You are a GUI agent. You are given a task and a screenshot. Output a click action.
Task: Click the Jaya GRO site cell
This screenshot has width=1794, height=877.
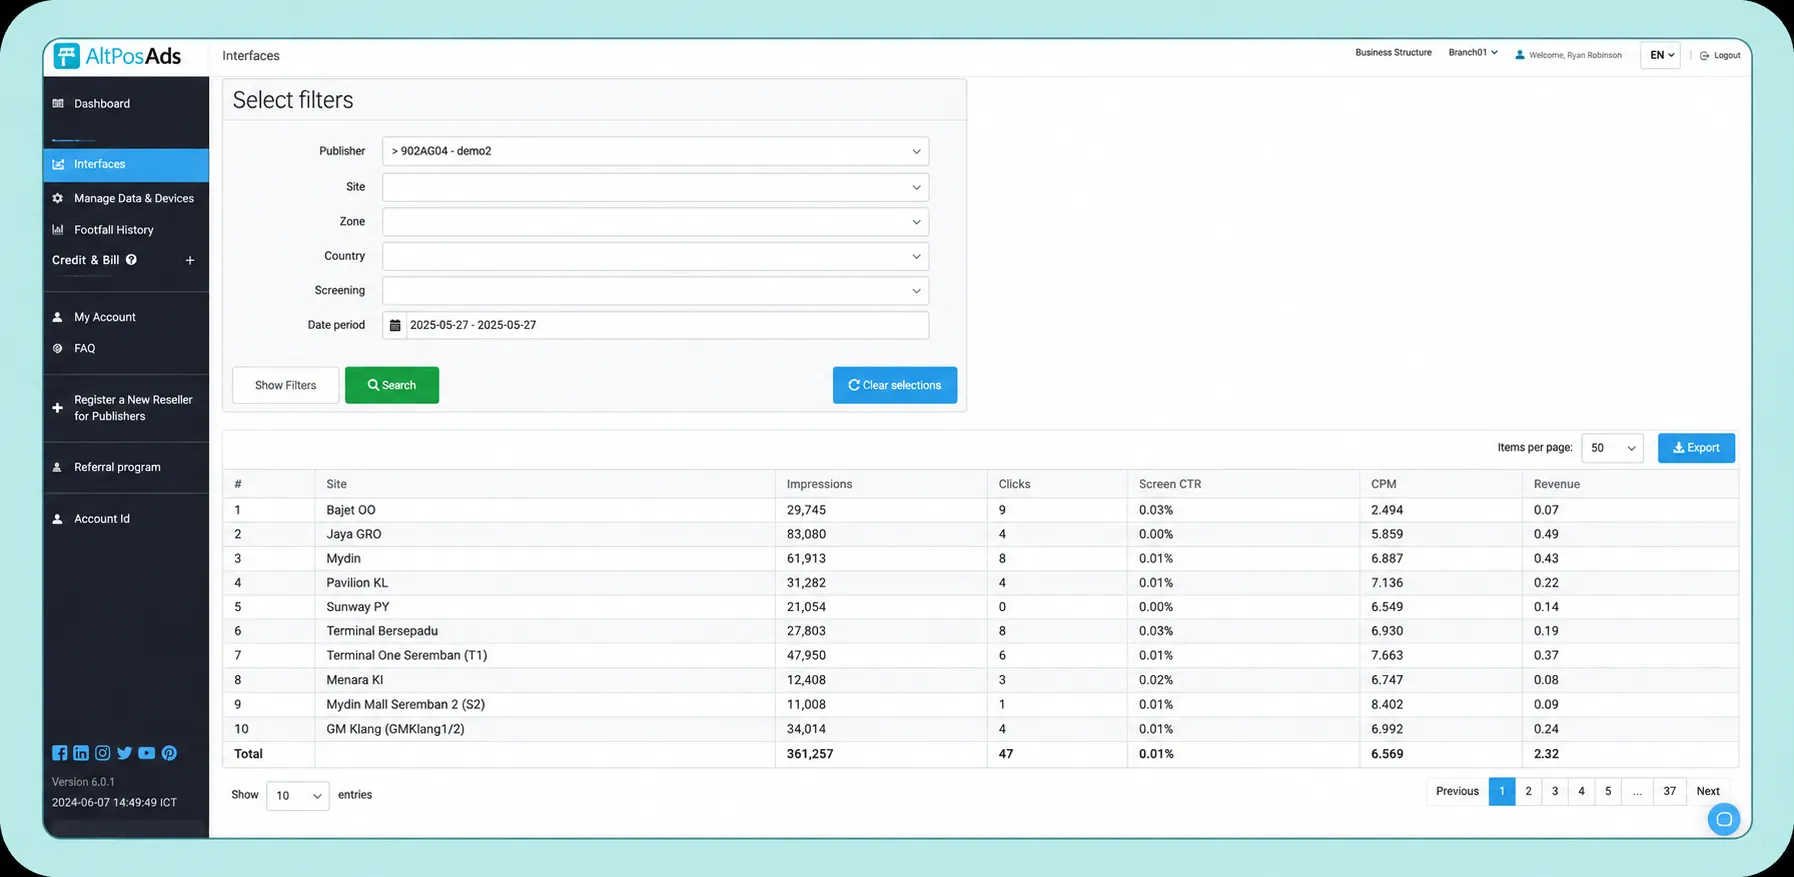(x=544, y=534)
